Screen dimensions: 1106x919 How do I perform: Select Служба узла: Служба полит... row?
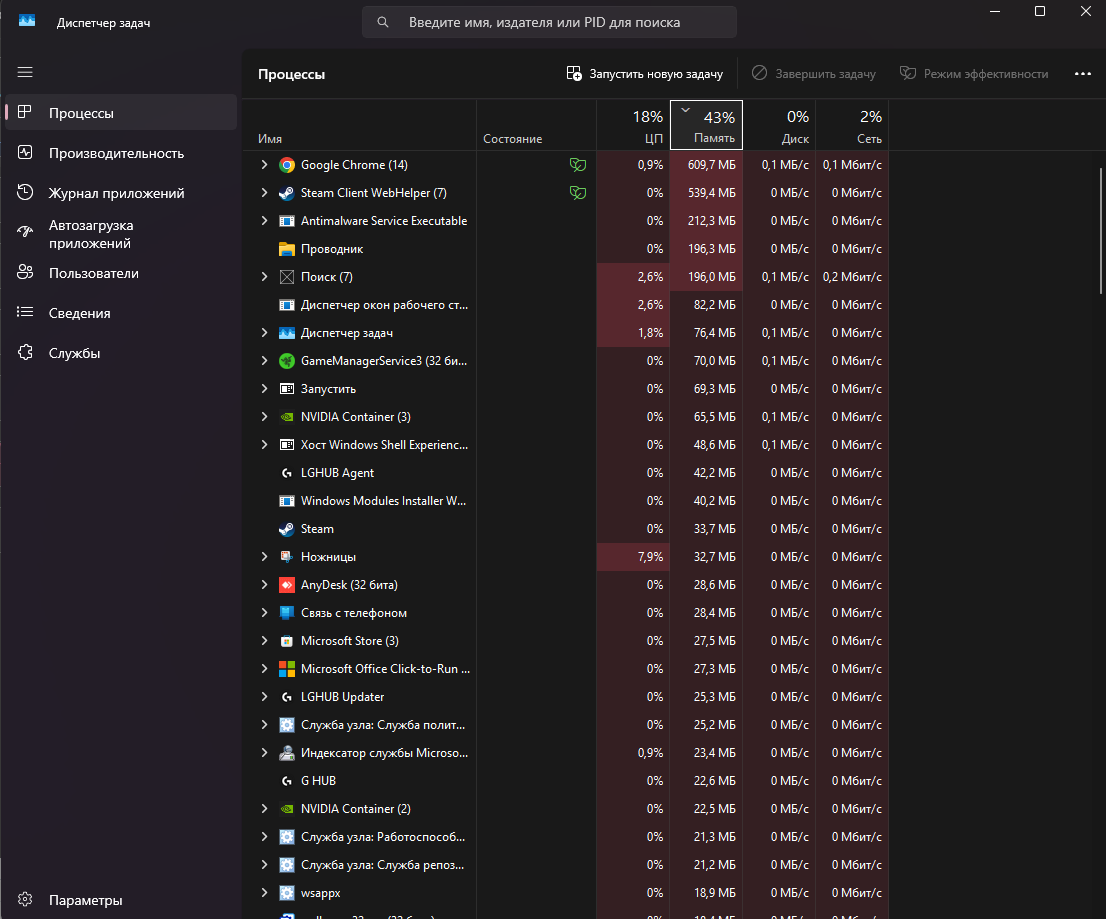tap(566, 725)
